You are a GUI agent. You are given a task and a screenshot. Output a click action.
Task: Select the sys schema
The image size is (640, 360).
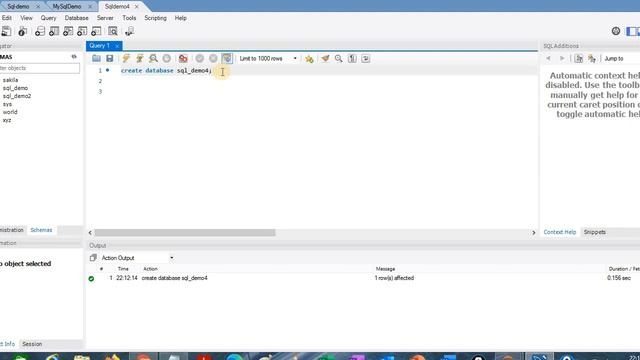7,104
